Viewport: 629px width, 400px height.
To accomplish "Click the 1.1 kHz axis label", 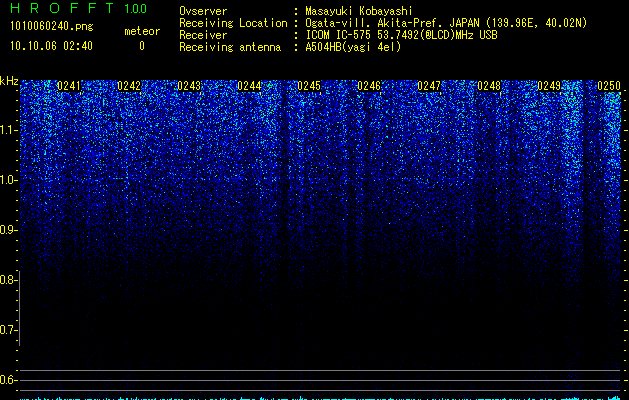I will pos(9,130).
